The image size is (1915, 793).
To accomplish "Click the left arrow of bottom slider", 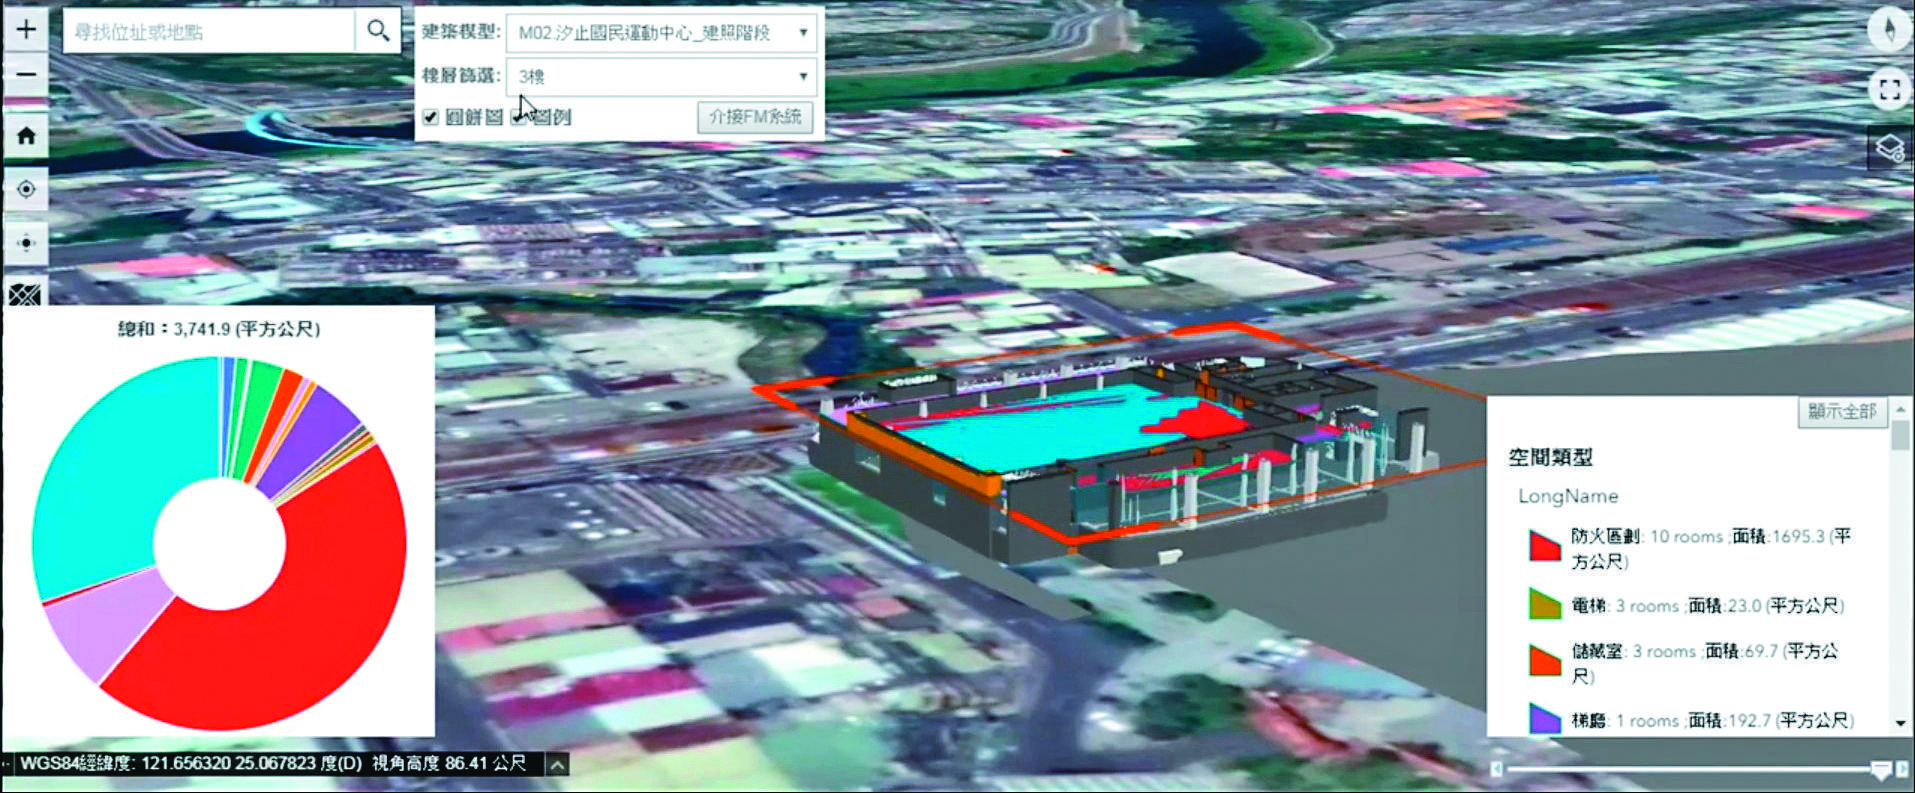I will (1497, 769).
